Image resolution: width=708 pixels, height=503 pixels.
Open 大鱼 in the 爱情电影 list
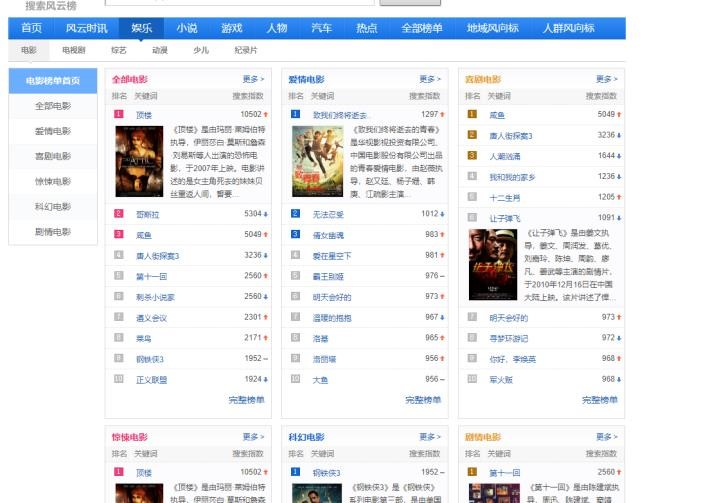(320, 380)
